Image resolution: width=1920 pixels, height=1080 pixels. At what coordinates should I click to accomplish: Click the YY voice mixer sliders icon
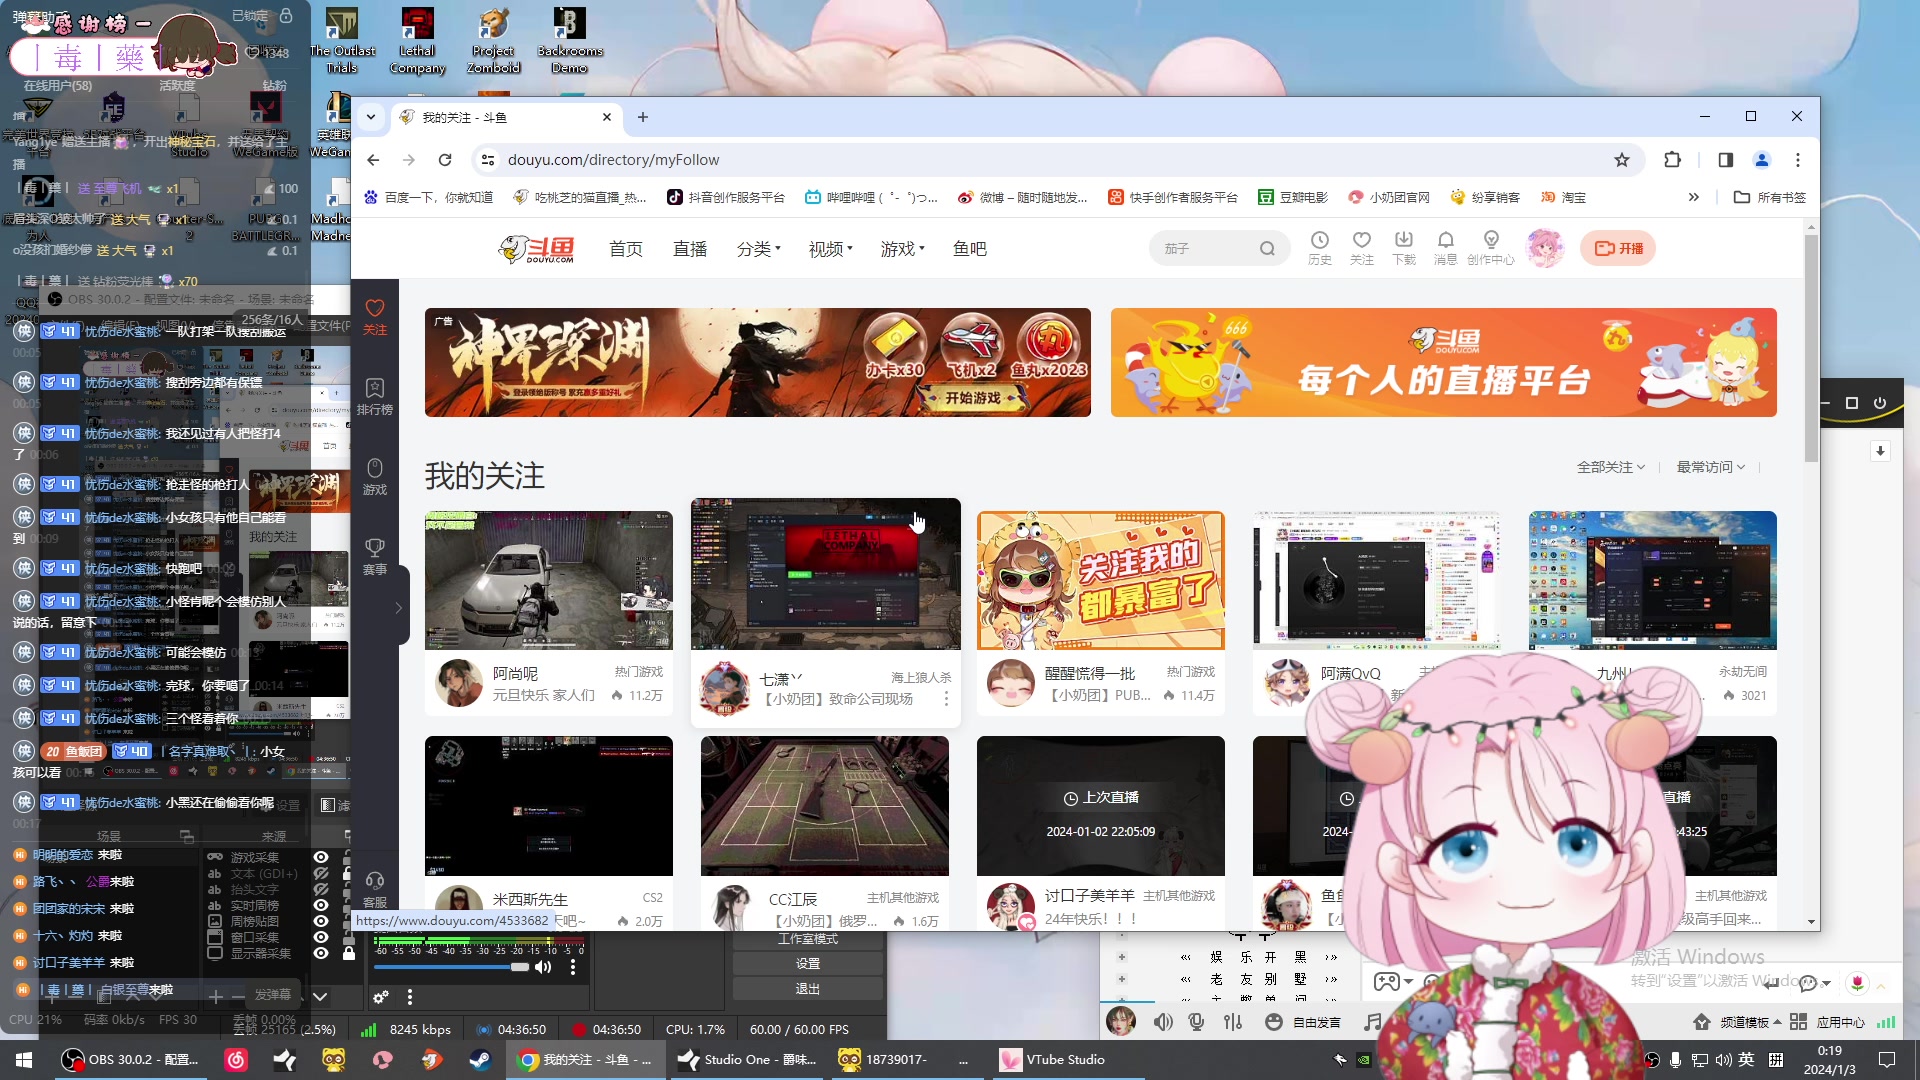pos(1233,1022)
